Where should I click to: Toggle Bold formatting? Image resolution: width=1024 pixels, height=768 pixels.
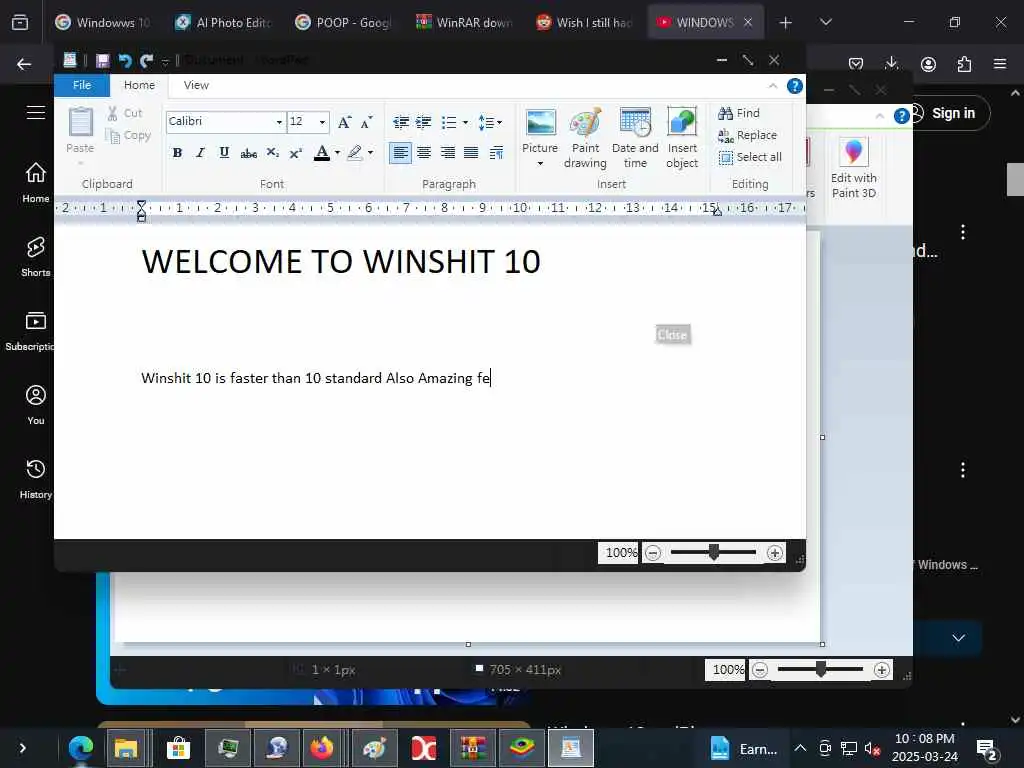click(x=177, y=153)
